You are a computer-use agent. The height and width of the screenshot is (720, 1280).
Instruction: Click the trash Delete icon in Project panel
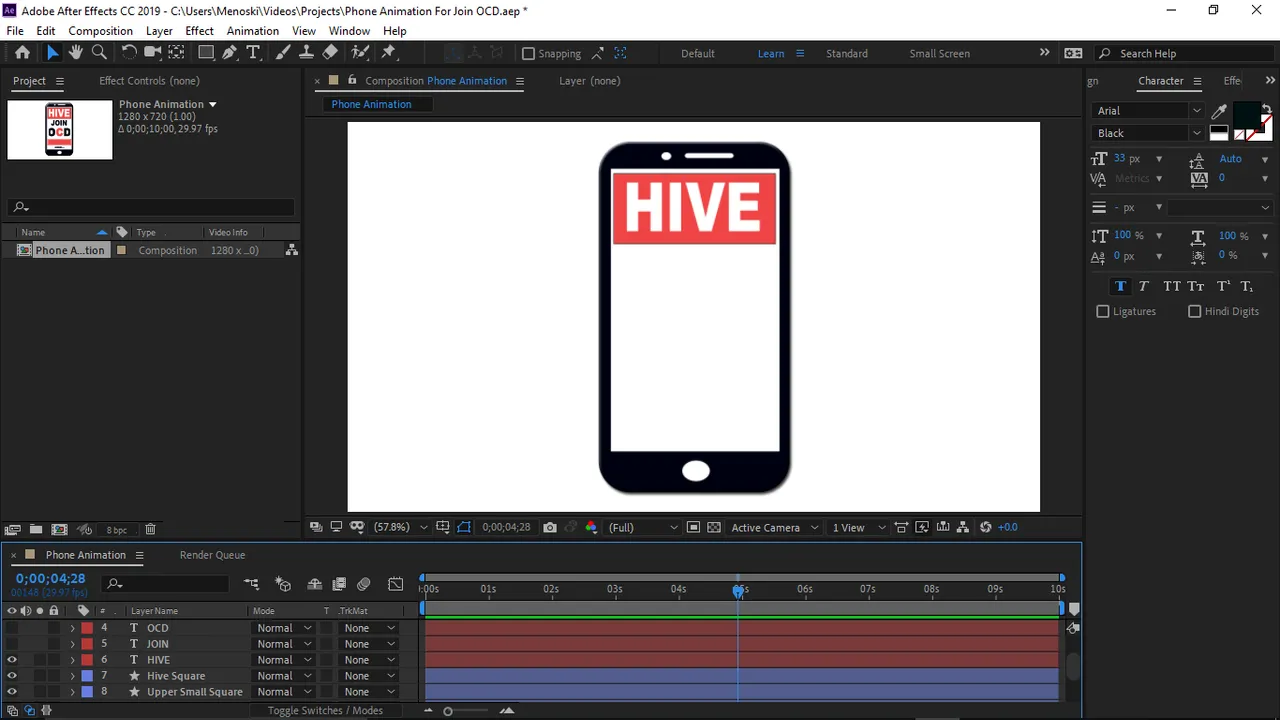(150, 530)
